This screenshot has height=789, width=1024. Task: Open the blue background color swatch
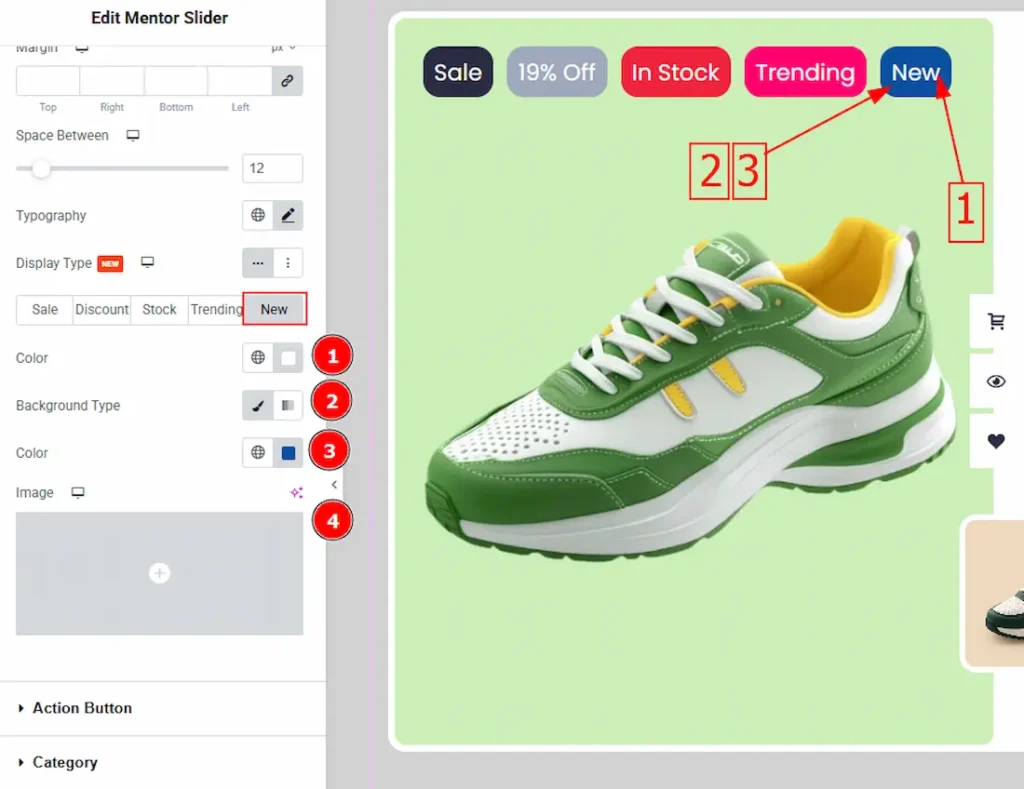[x=288, y=454]
